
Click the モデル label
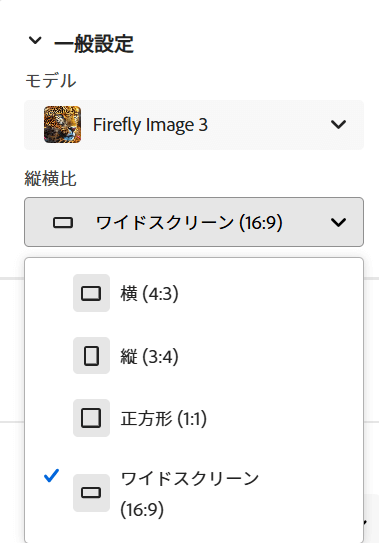tap(51, 81)
